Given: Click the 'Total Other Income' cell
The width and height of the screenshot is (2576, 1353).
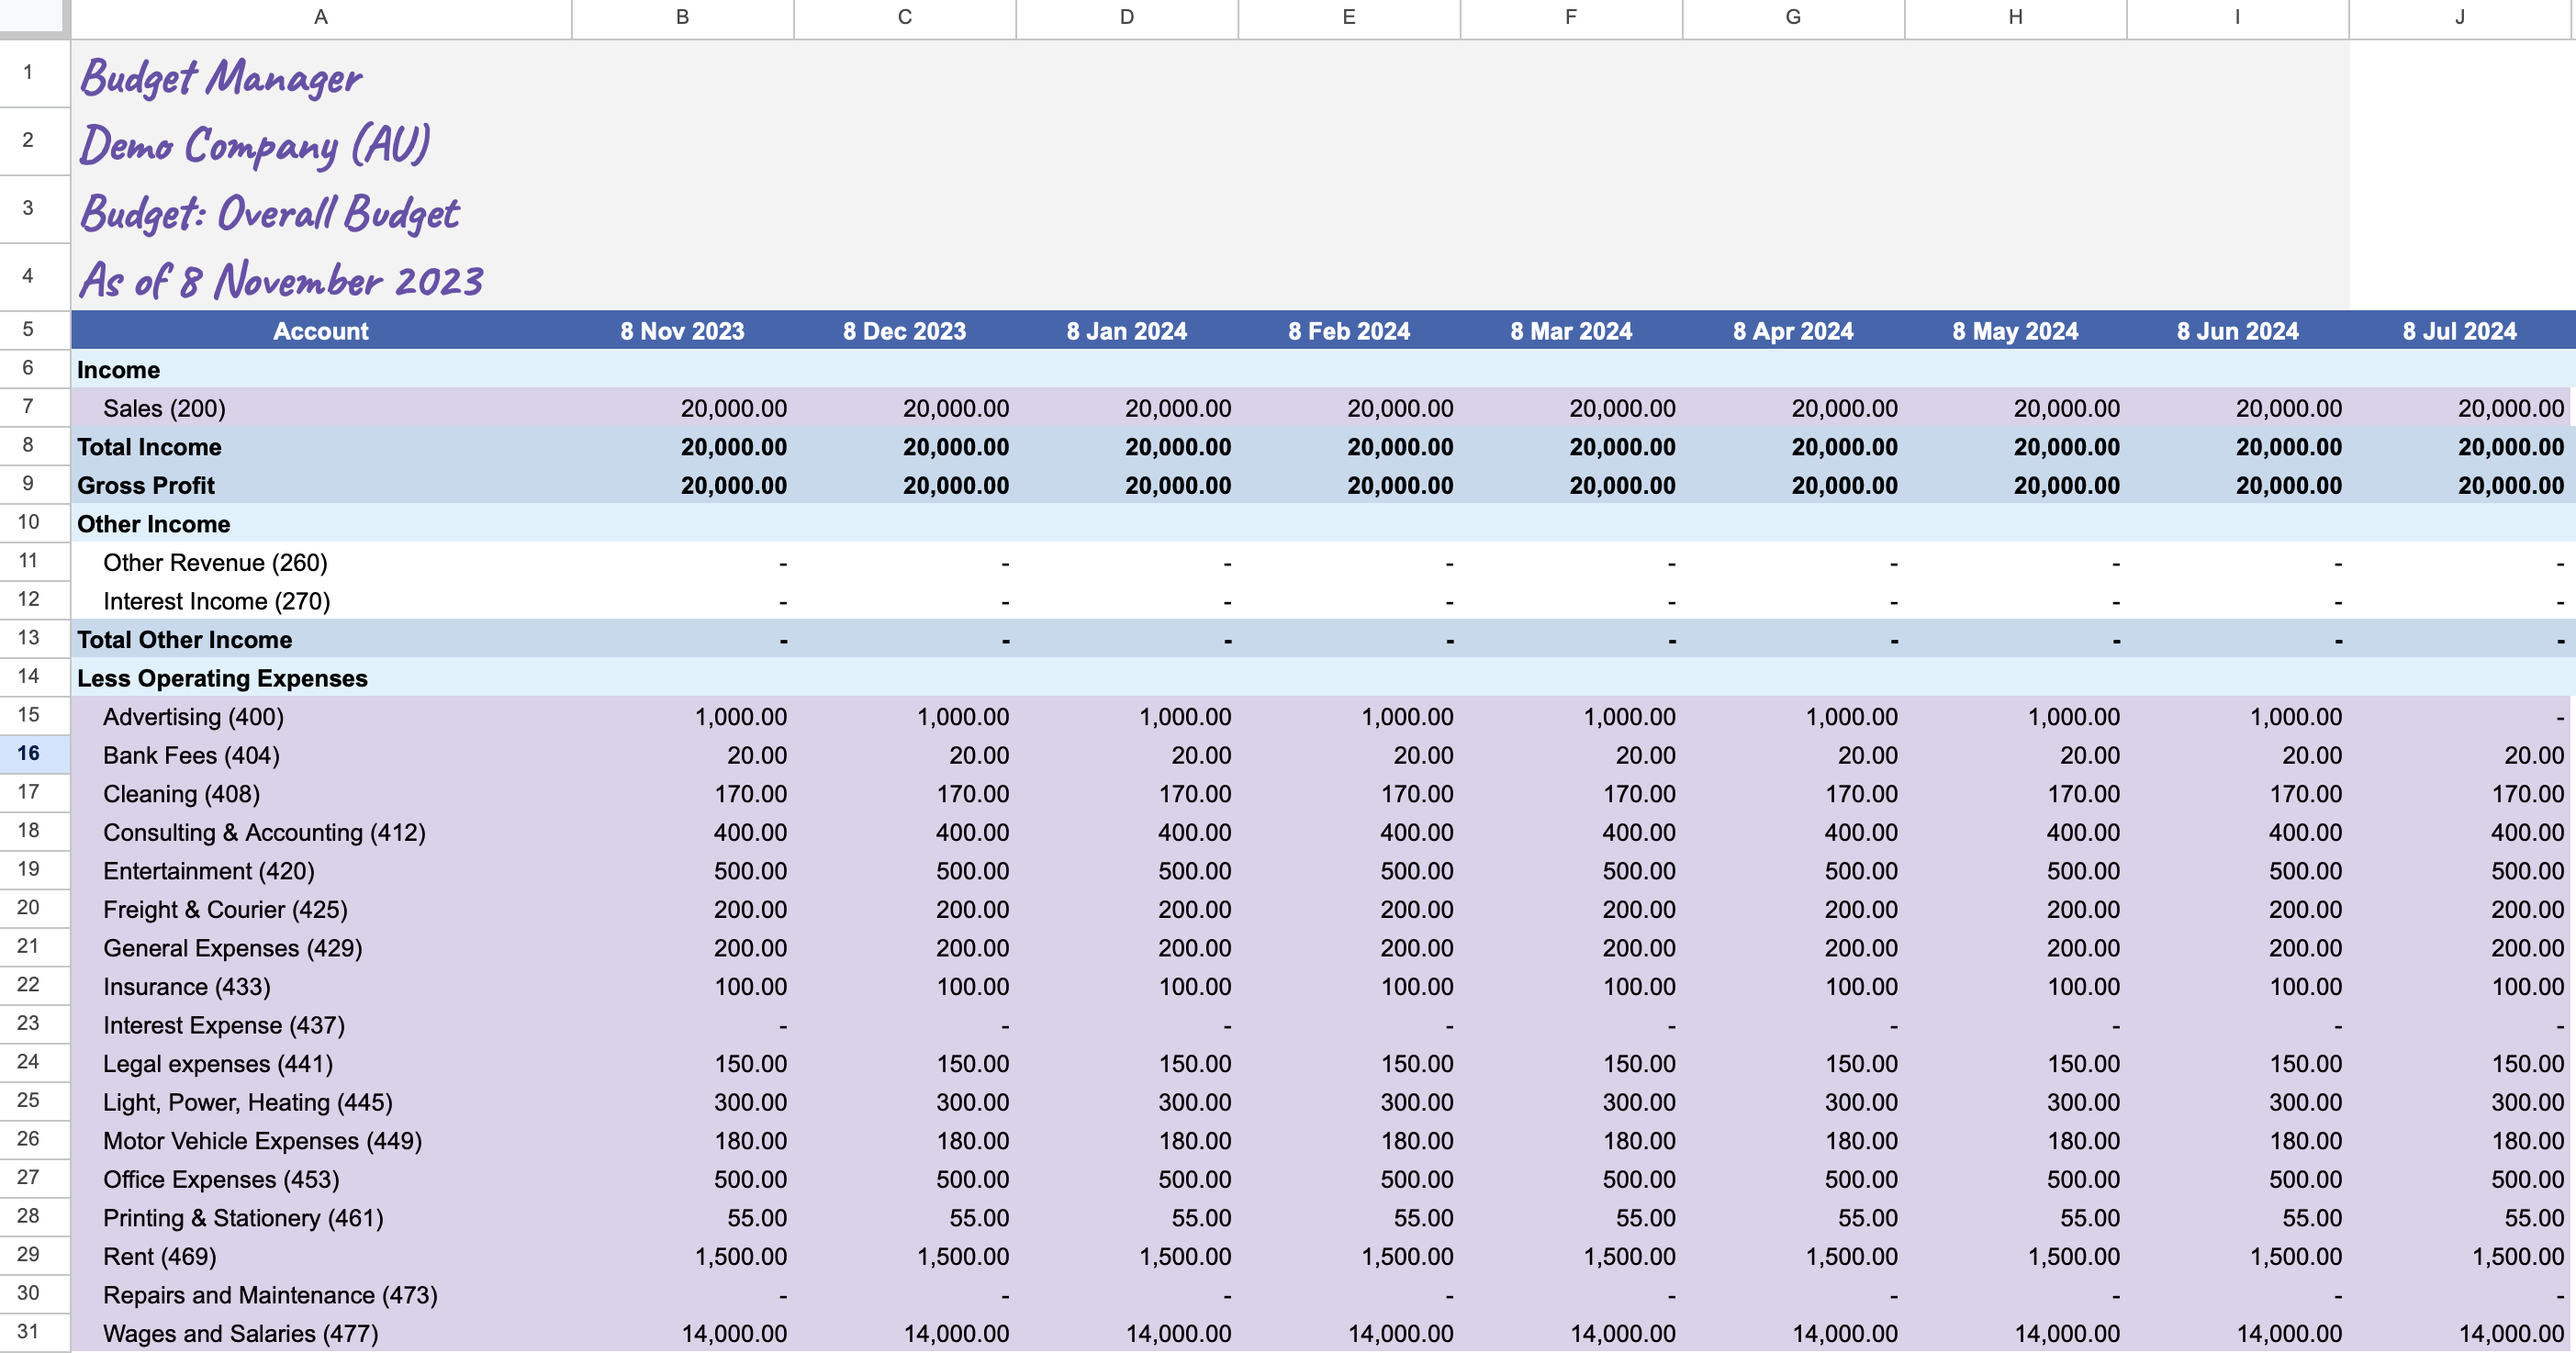Looking at the screenshot, I should pos(321,640).
